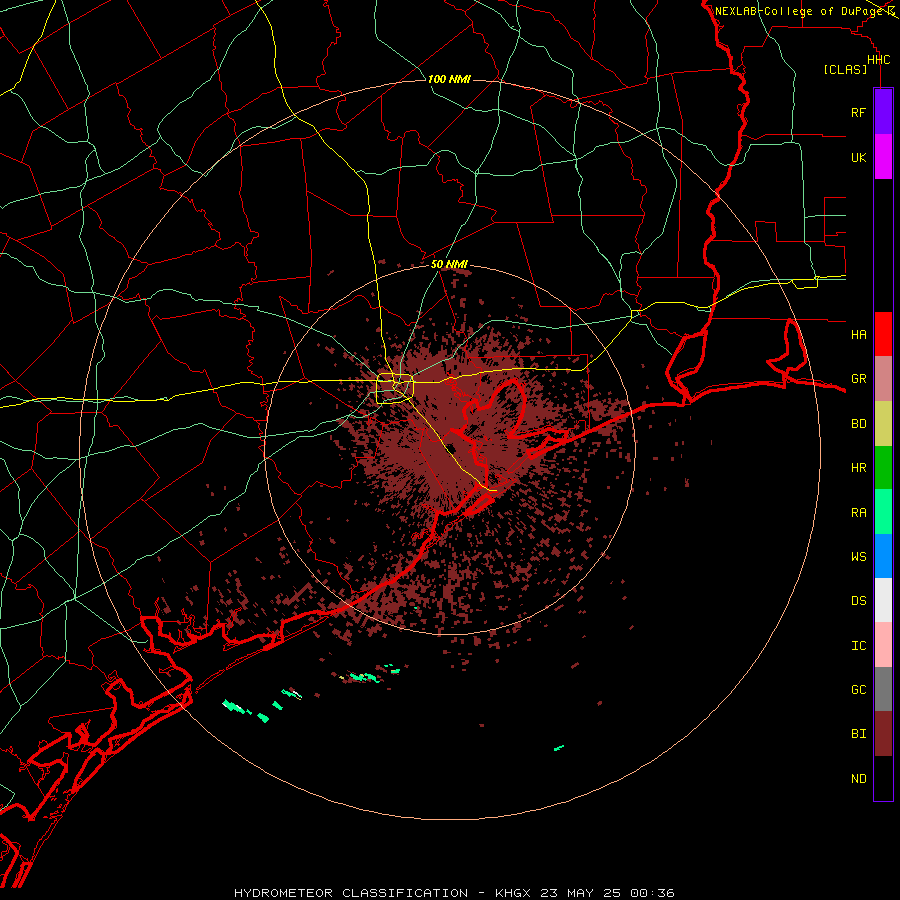
Task: Click the 'HA' legend label
Action: (x=858, y=334)
